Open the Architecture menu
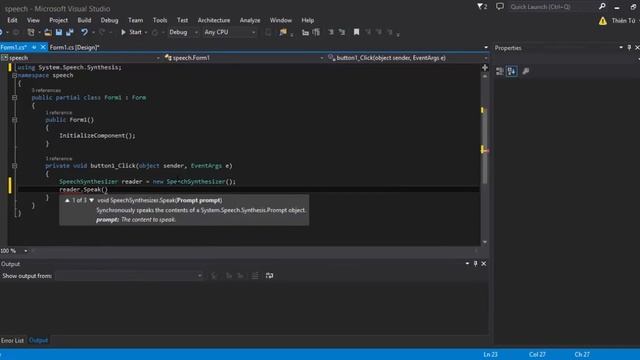This screenshot has width=640, height=360. point(213,20)
